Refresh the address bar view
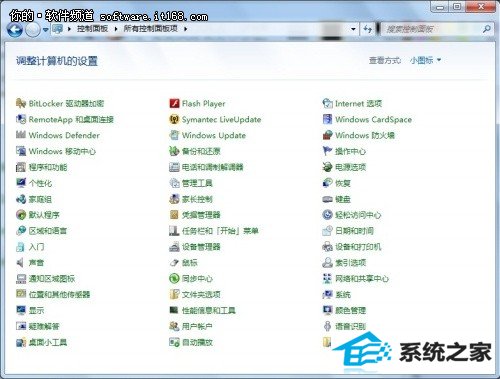The width and height of the screenshot is (500, 379). (x=368, y=29)
